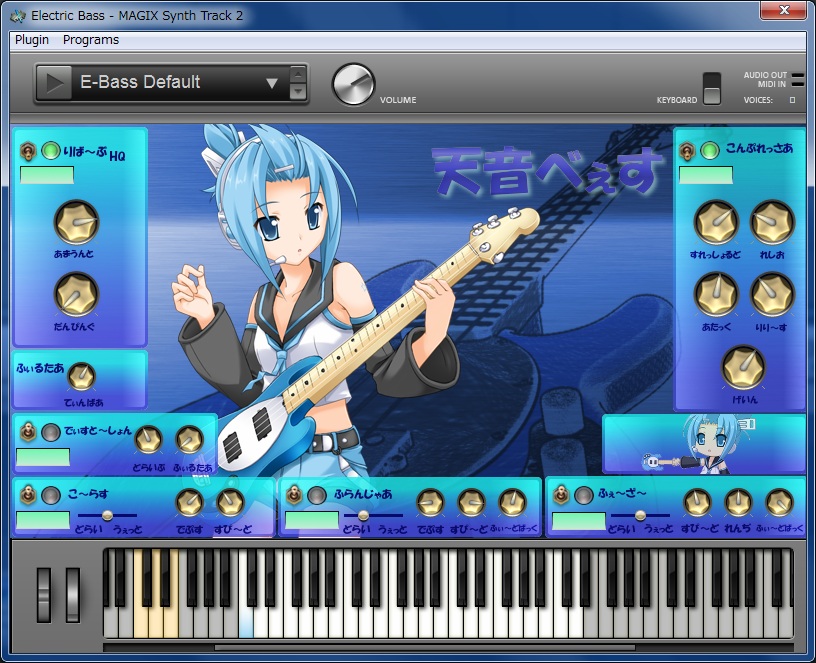816x663 pixels.
Task: Click the げいん compressor knob
Action: click(744, 367)
